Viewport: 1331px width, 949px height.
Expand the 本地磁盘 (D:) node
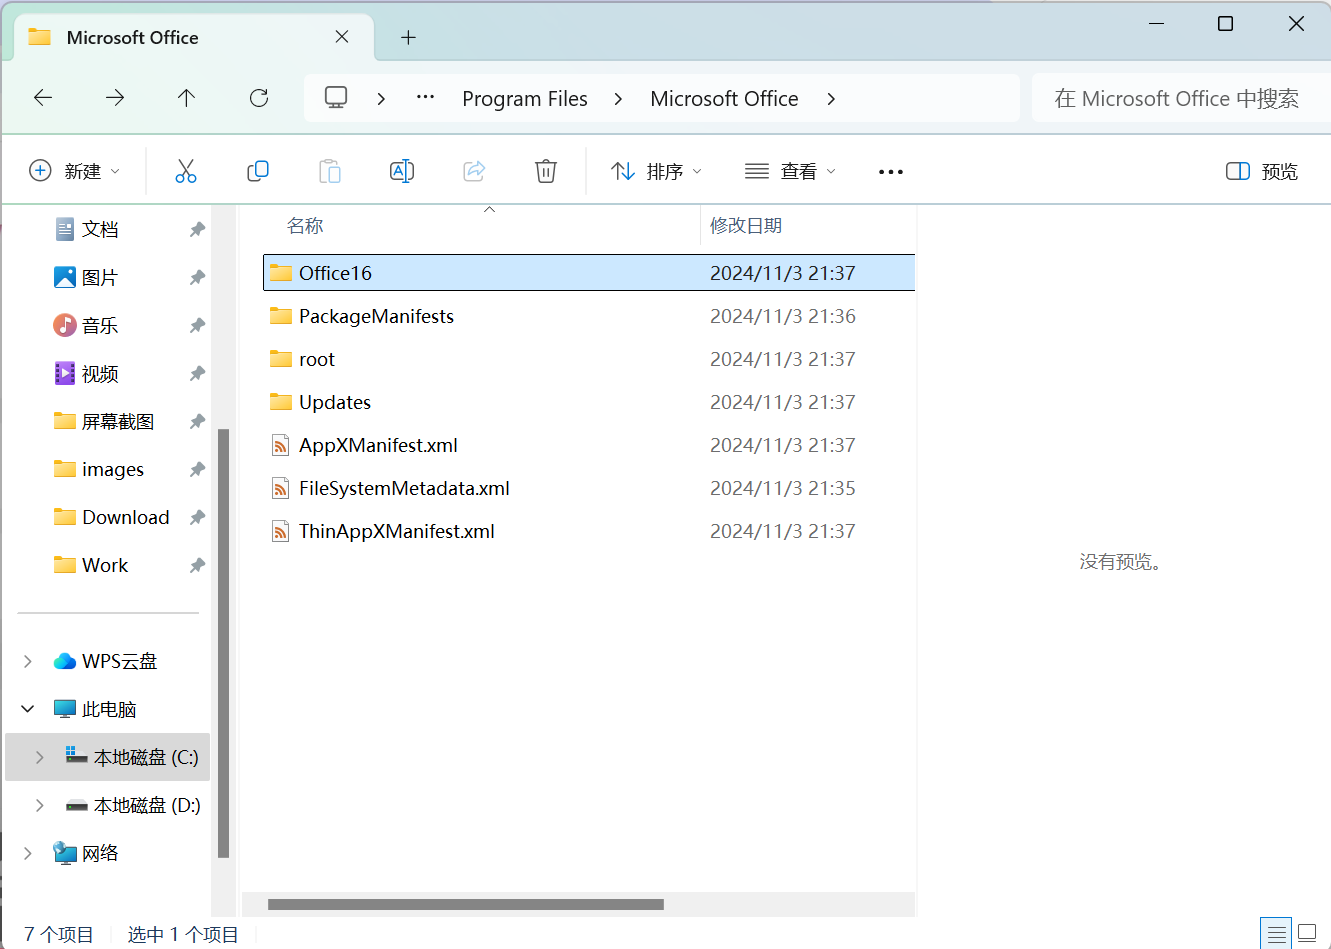pyautogui.click(x=40, y=805)
